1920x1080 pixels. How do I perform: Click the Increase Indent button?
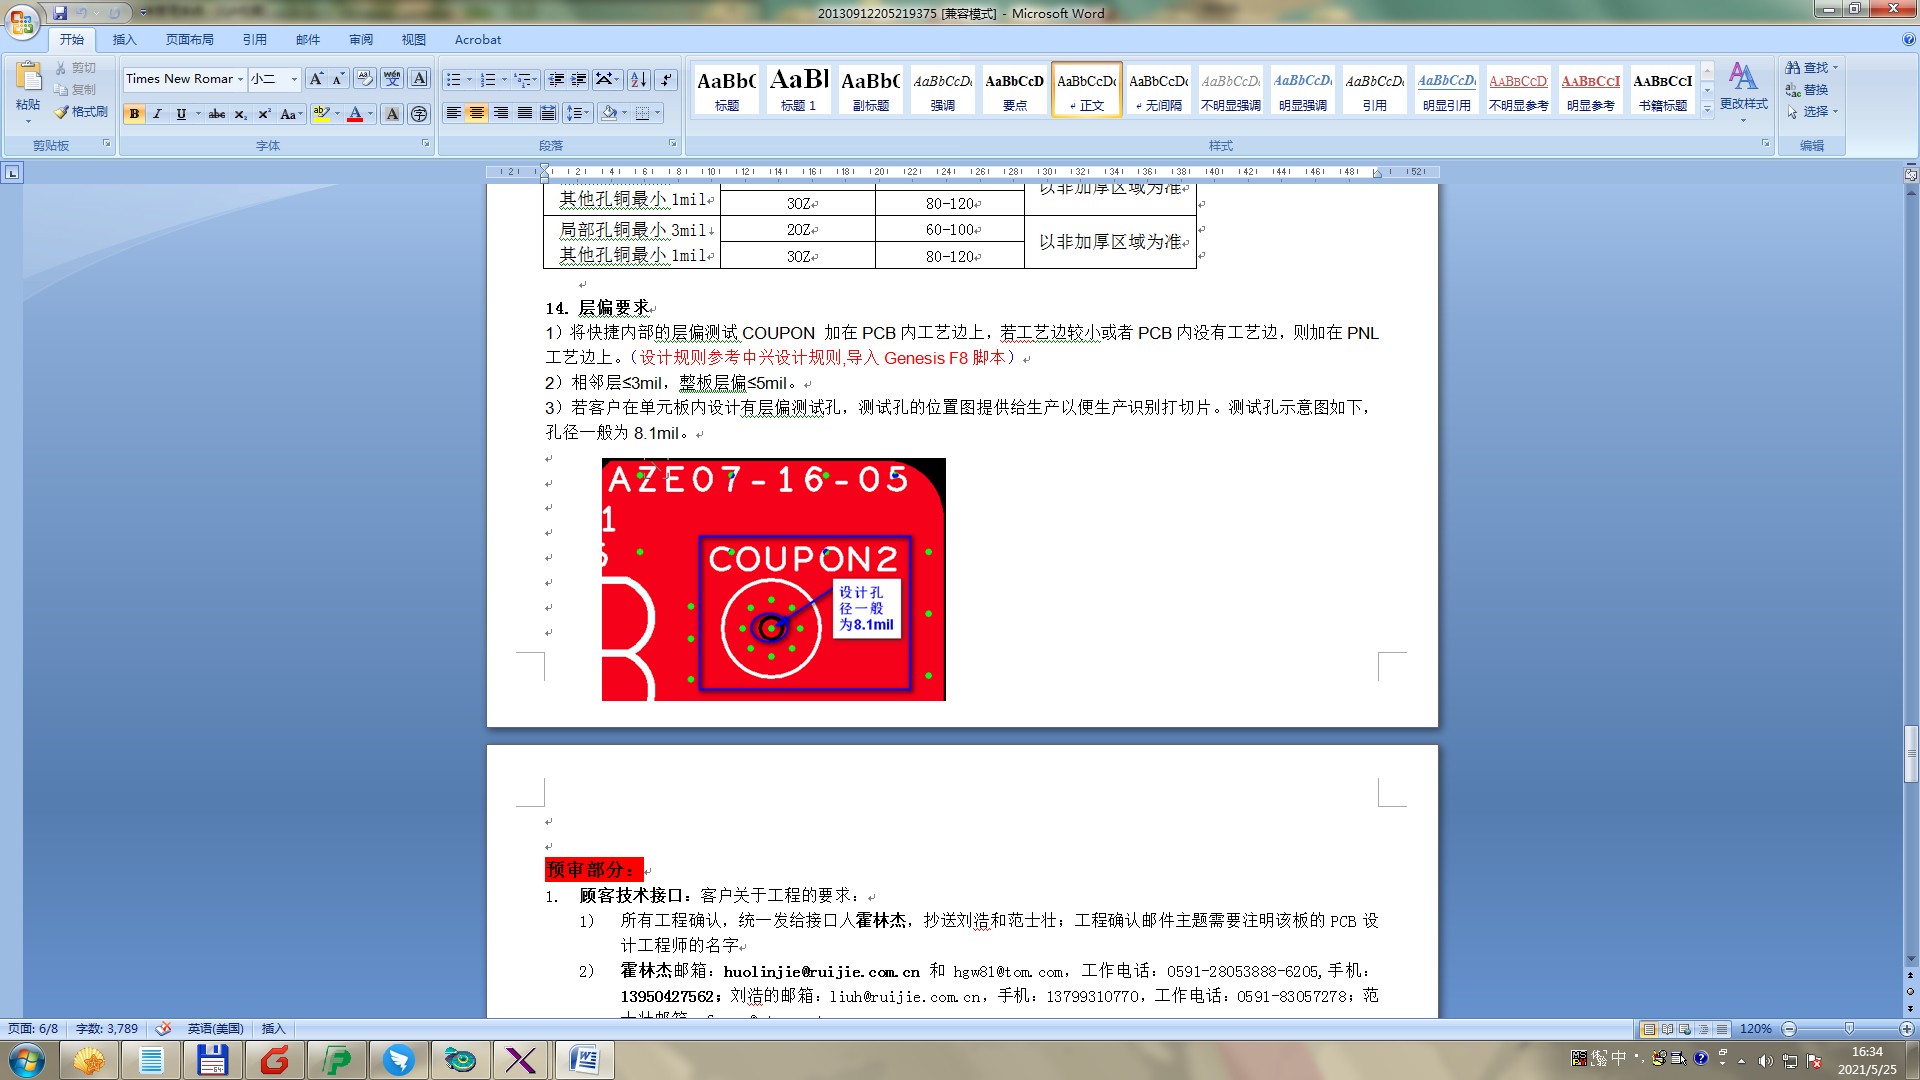tap(579, 79)
